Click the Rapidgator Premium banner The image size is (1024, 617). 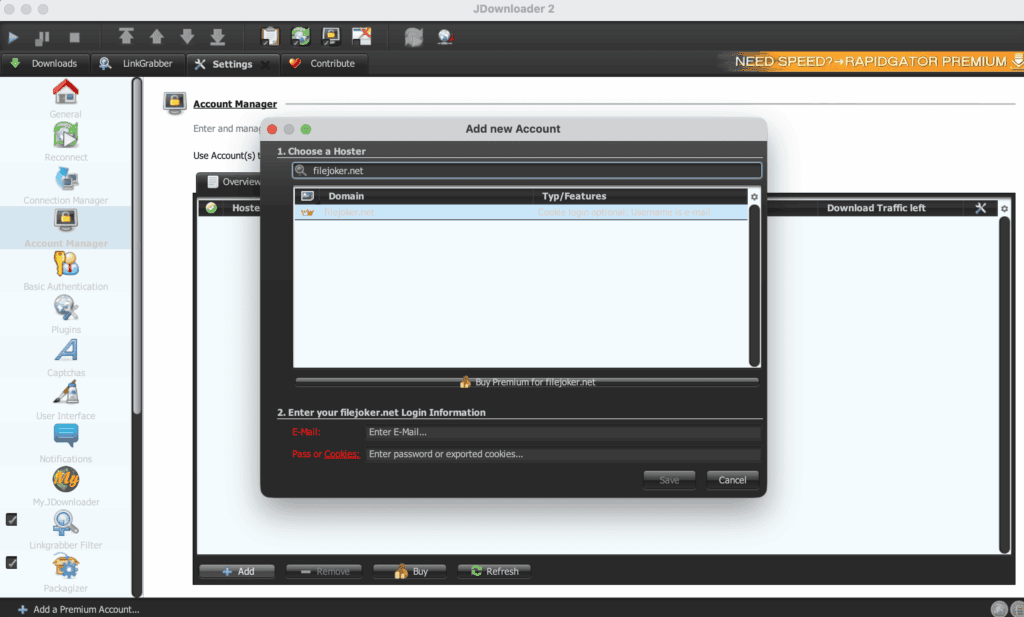pyautogui.click(x=871, y=61)
